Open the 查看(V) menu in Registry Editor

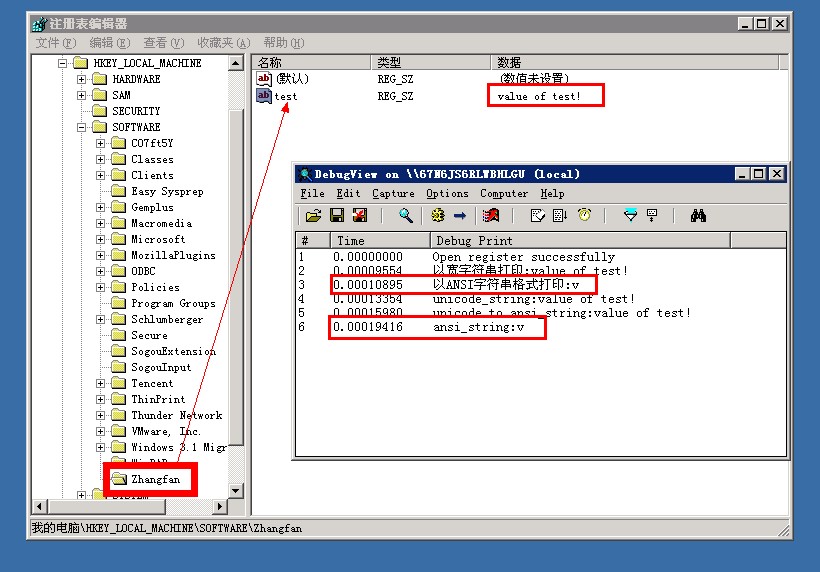164,43
